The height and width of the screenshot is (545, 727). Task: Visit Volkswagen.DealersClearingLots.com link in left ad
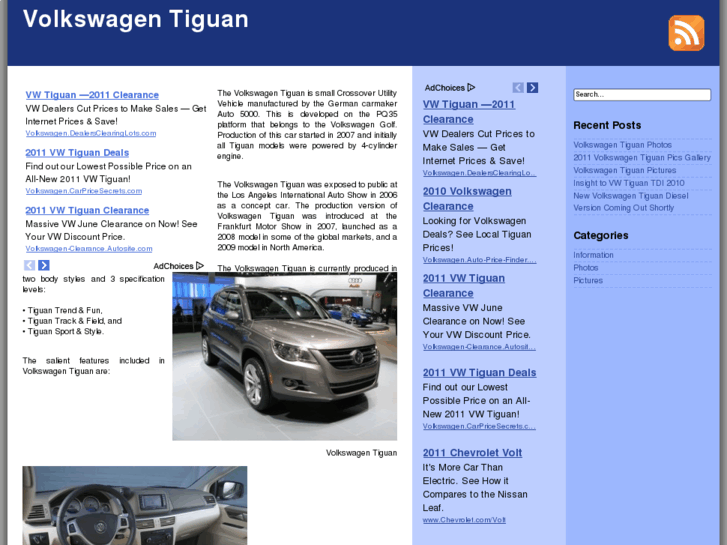91,133
